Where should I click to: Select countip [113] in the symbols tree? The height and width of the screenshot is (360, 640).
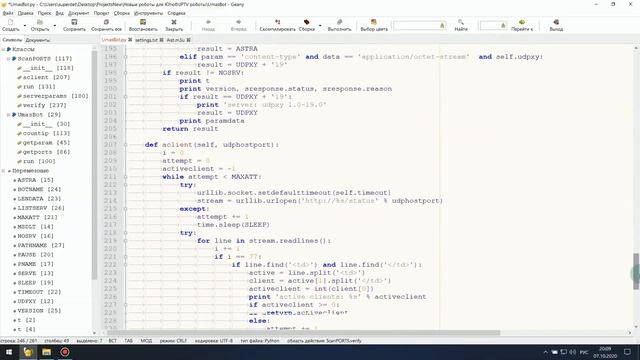[x=46, y=133]
